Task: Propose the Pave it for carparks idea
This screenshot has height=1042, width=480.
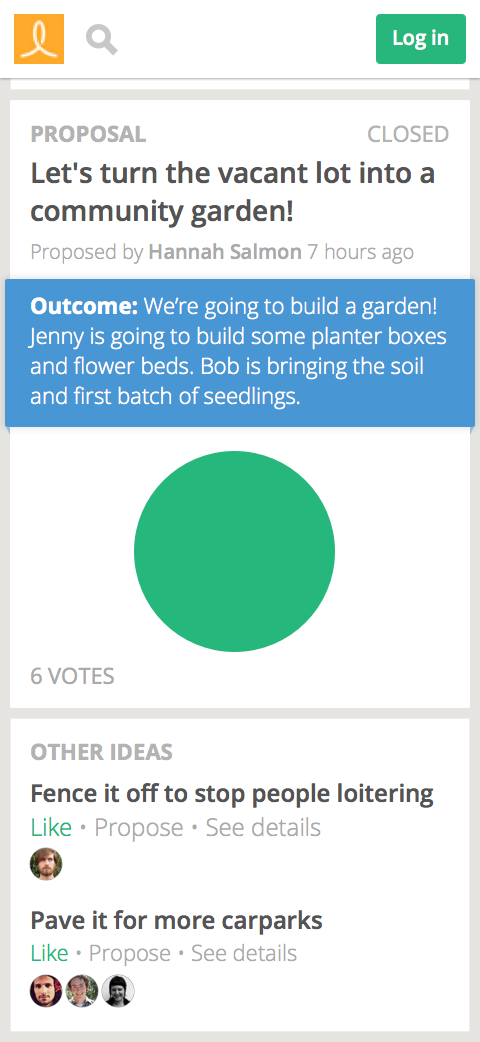Action: [130, 953]
